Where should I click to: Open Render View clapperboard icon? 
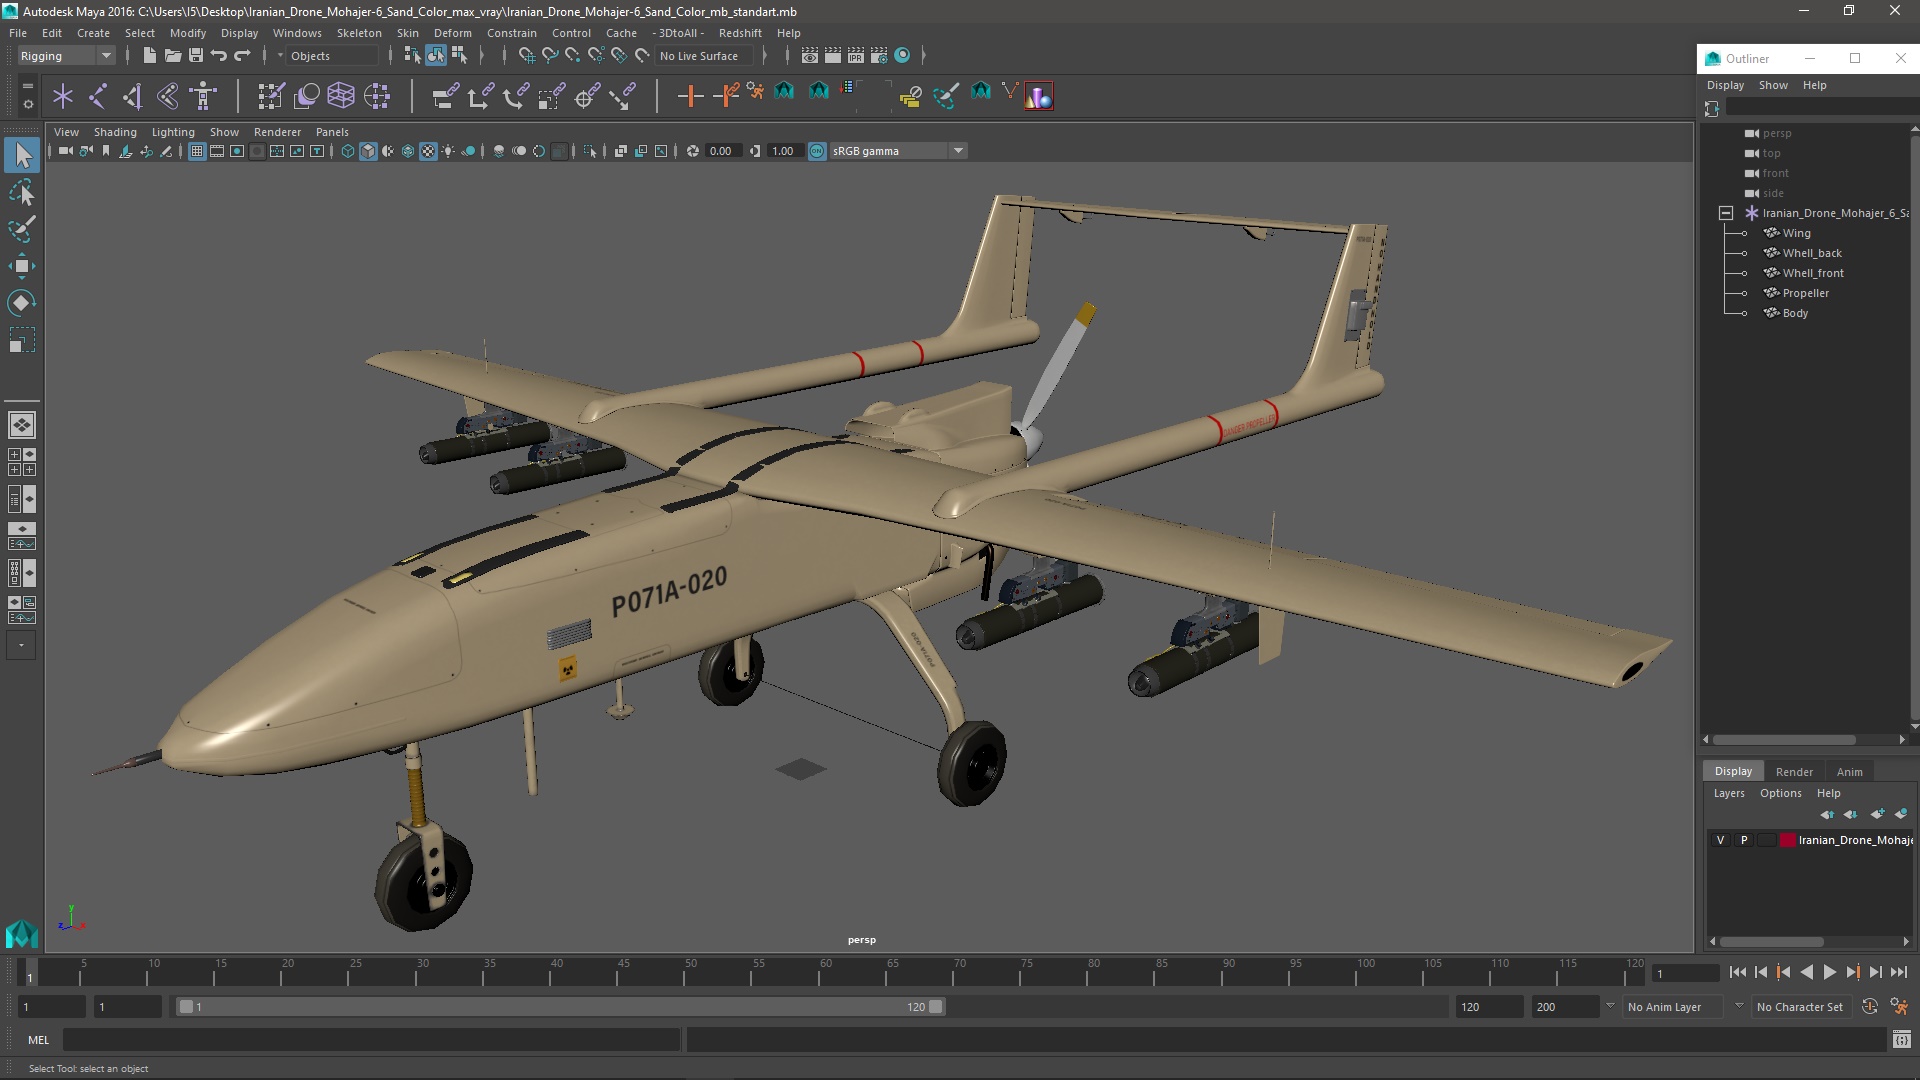click(x=810, y=56)
